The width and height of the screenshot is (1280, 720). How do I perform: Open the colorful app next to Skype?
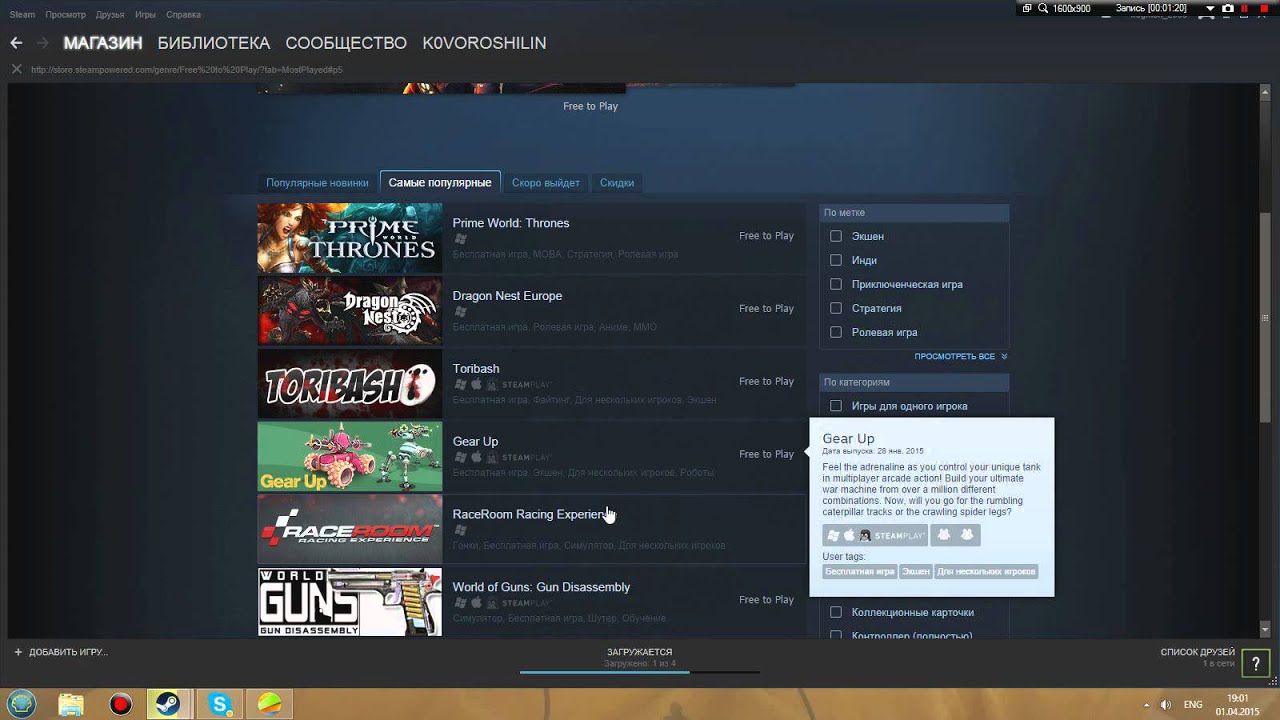click(269, 704)
